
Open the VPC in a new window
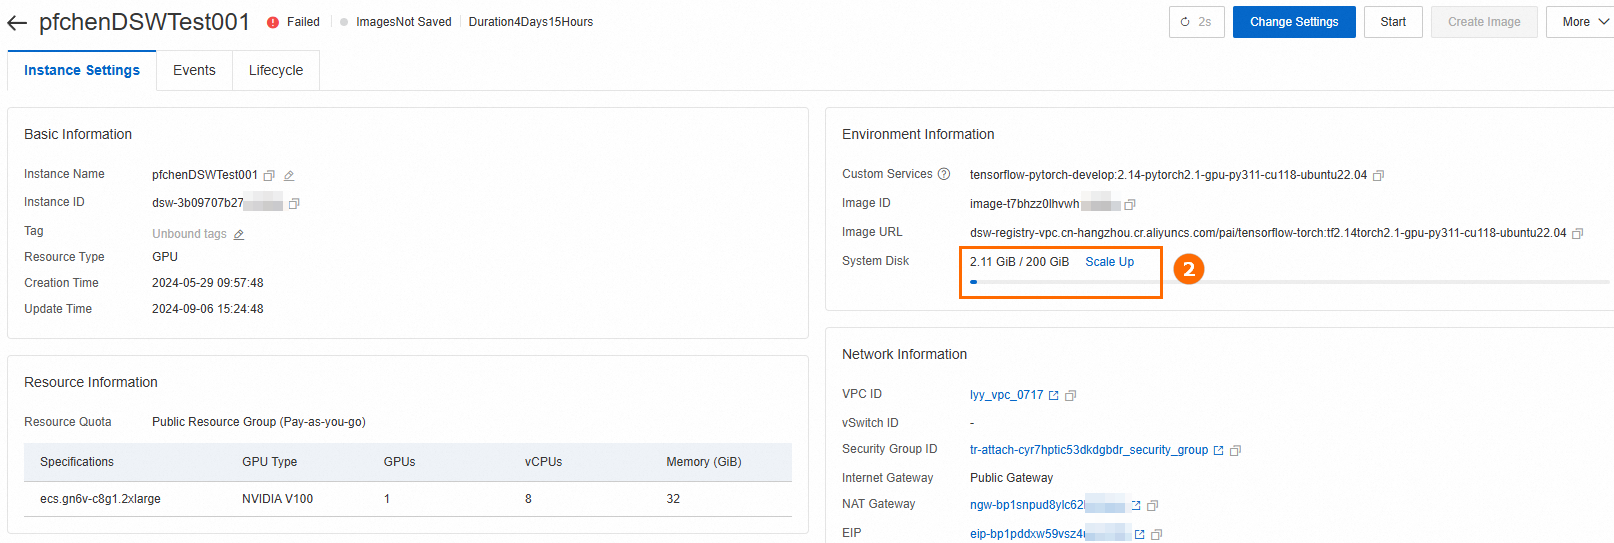click(1053, 396)
